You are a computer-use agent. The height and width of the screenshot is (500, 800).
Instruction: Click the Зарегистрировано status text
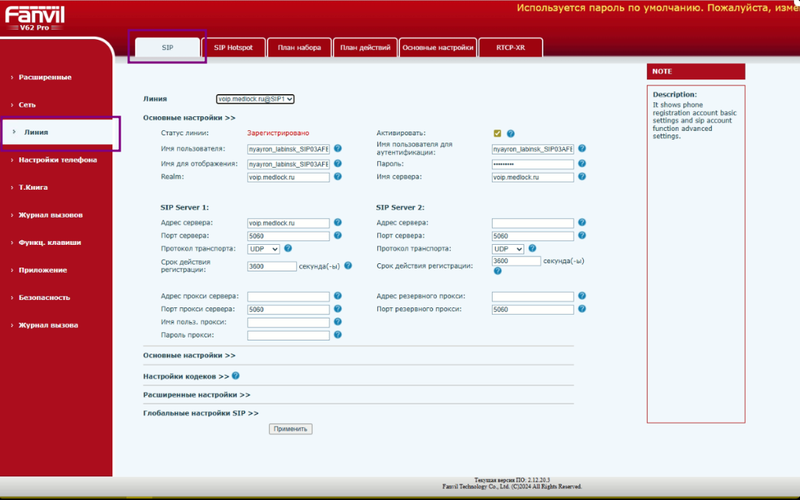[278, 133]
